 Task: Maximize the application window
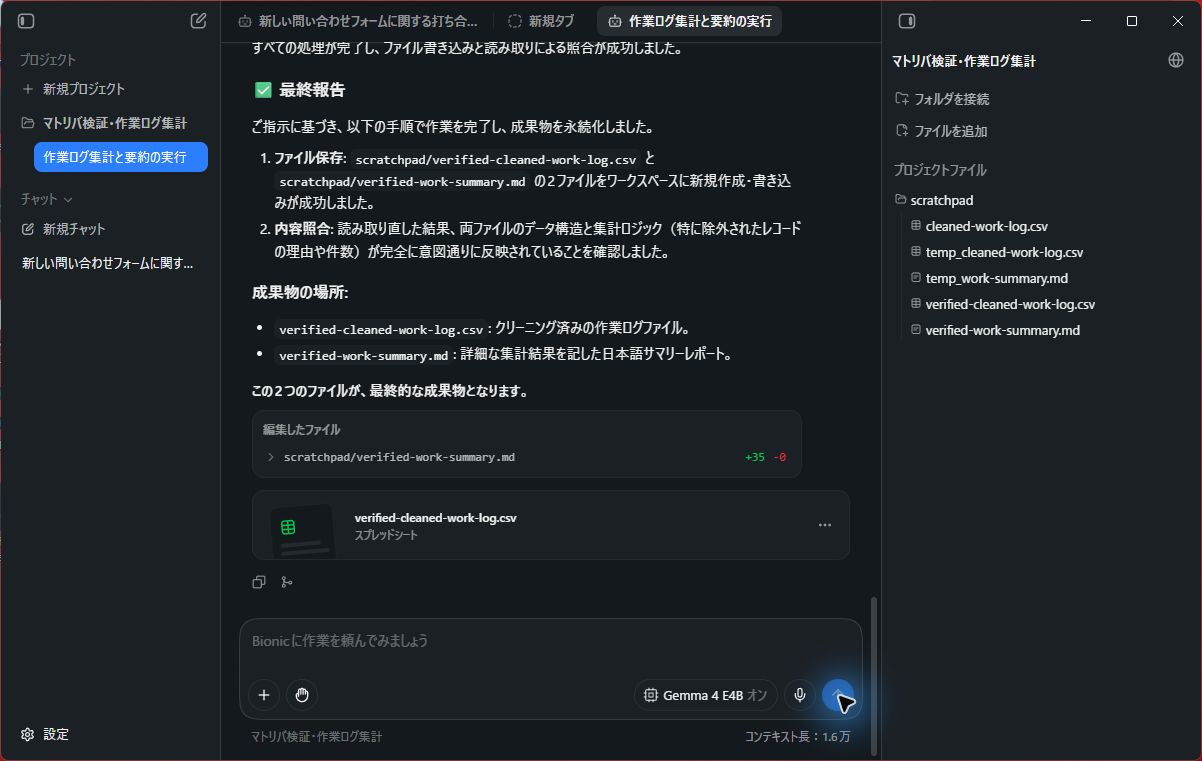click(x=1132, y=21)
